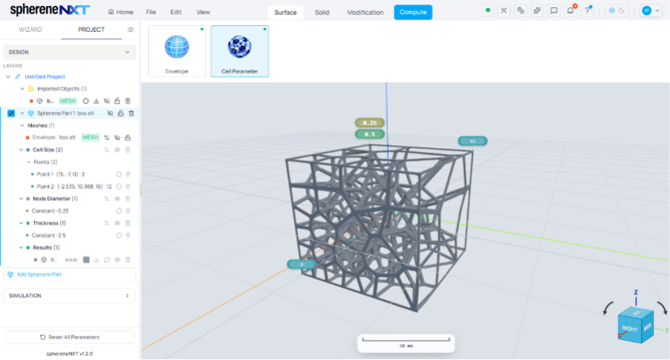Open the user avatar account menu
This screenshot has height=360, width=670.
coord(651,11)
